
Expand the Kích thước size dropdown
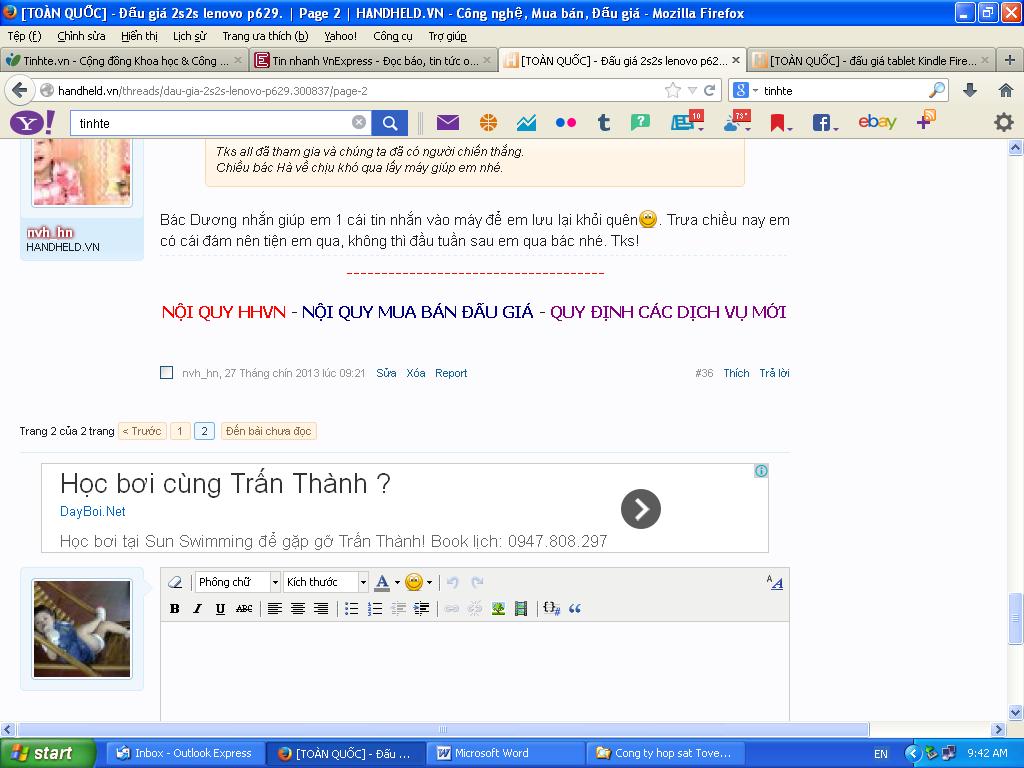click(x=326, y=582)
